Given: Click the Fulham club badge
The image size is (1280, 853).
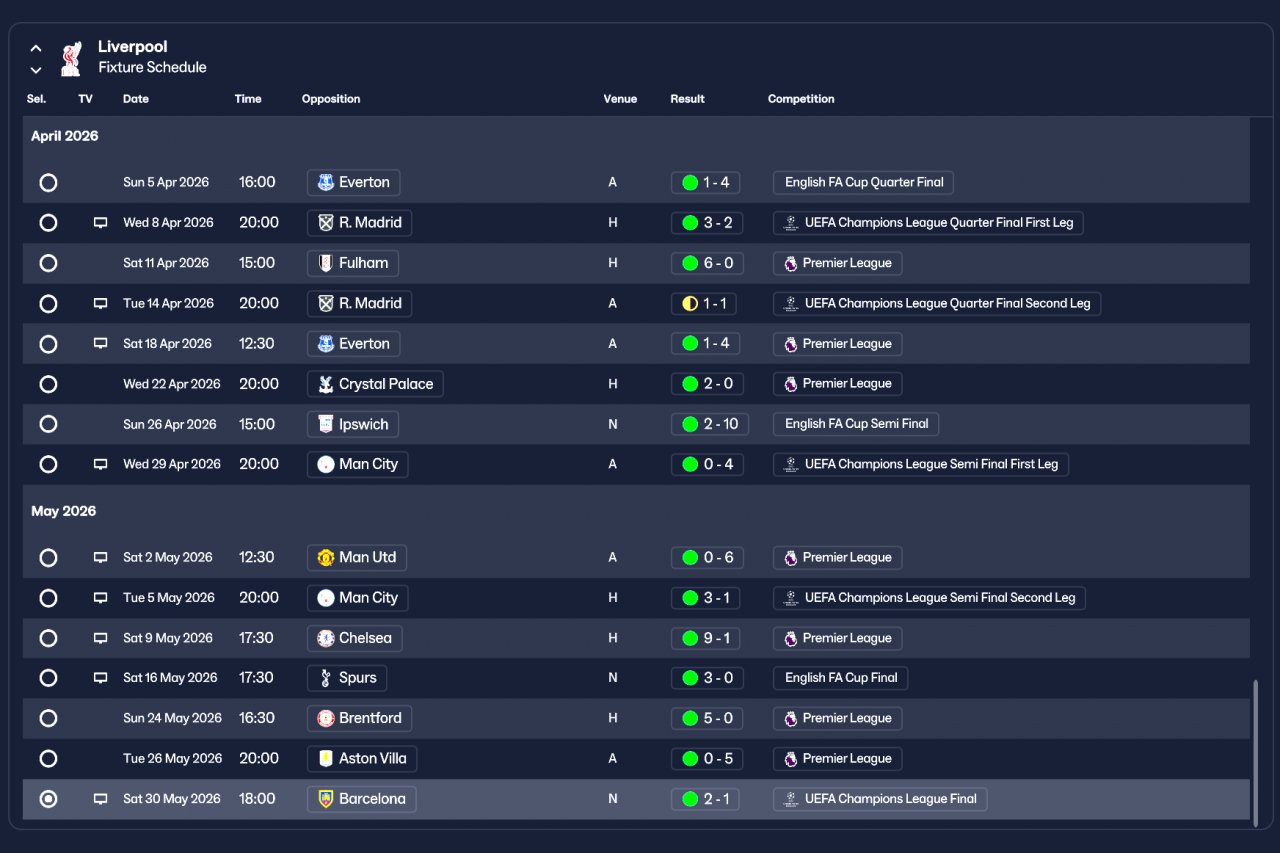Looking at the screenshot, I should pos(325,263).
